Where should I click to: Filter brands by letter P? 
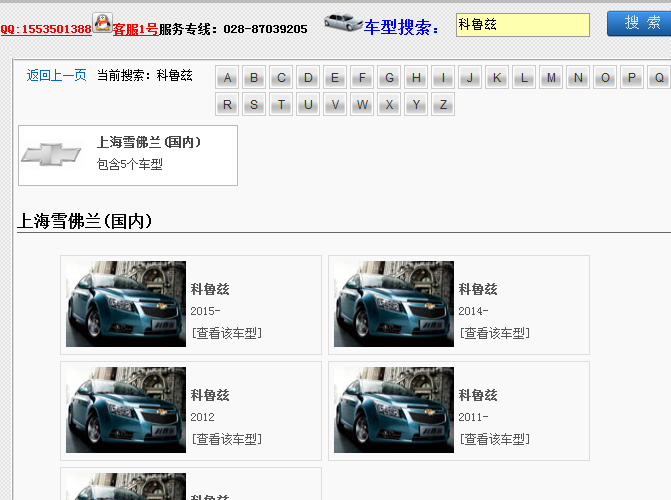[632, 77]
